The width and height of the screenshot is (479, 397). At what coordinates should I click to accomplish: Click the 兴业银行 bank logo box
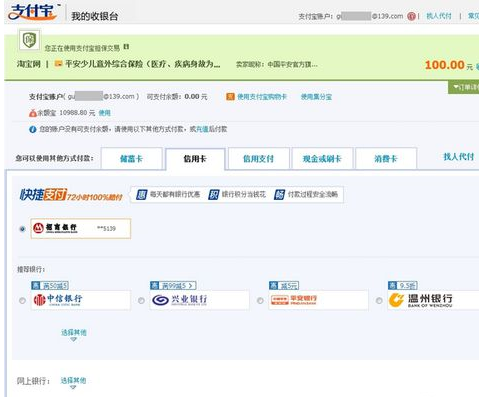200,300
